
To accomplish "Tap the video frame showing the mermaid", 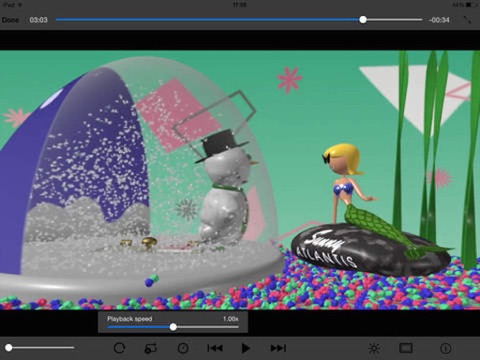I will tap(240, 180).
